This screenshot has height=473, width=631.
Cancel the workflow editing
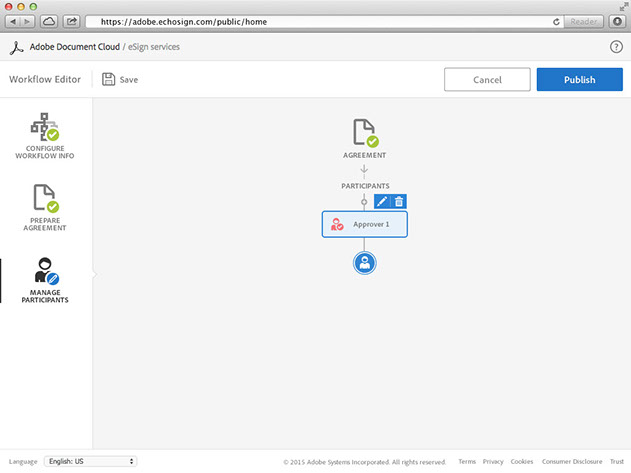coord(487,80)
